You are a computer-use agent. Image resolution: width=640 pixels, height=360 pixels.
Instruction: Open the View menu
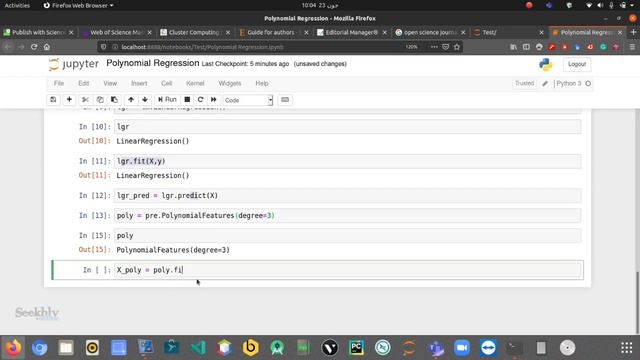click(x=110, y=83)
